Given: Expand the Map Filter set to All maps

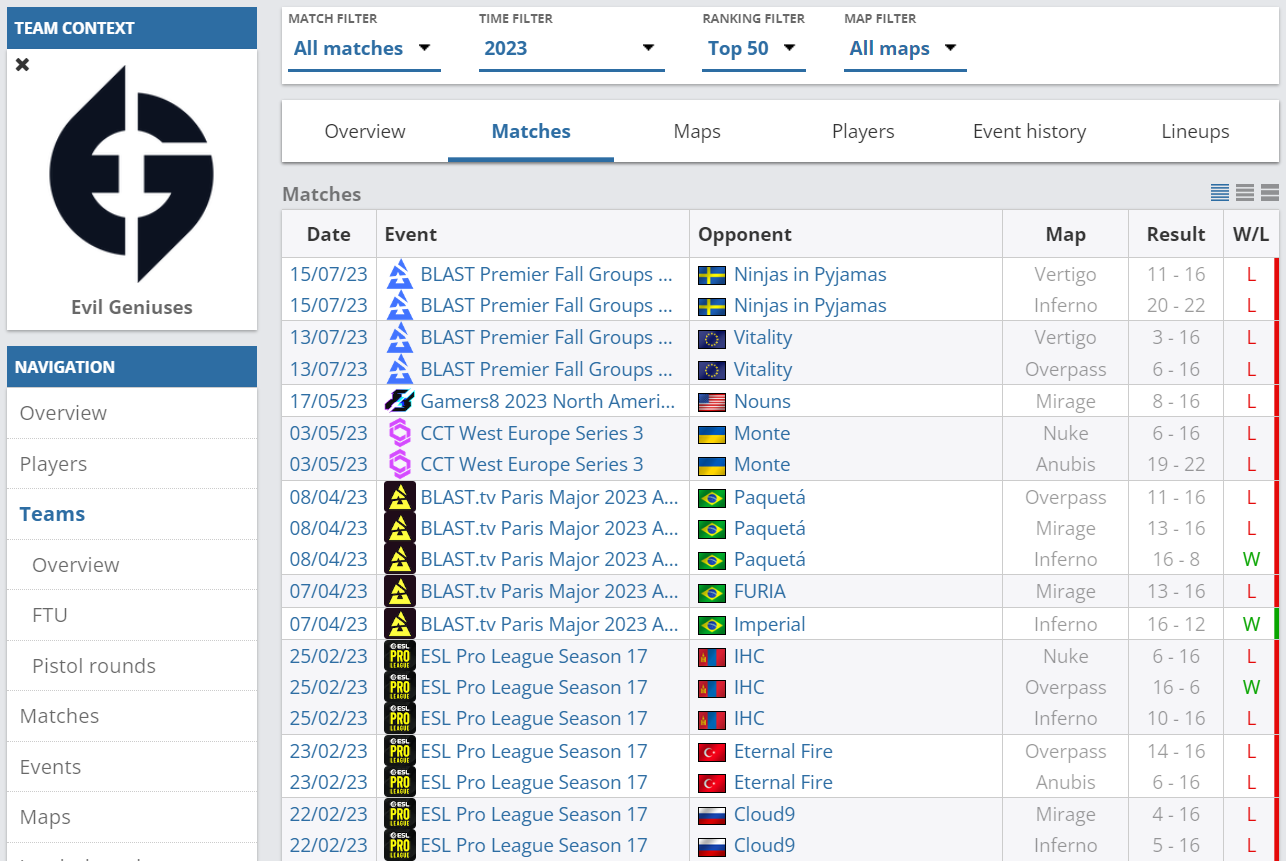Looking at the screenshot, I should (906, 48).
